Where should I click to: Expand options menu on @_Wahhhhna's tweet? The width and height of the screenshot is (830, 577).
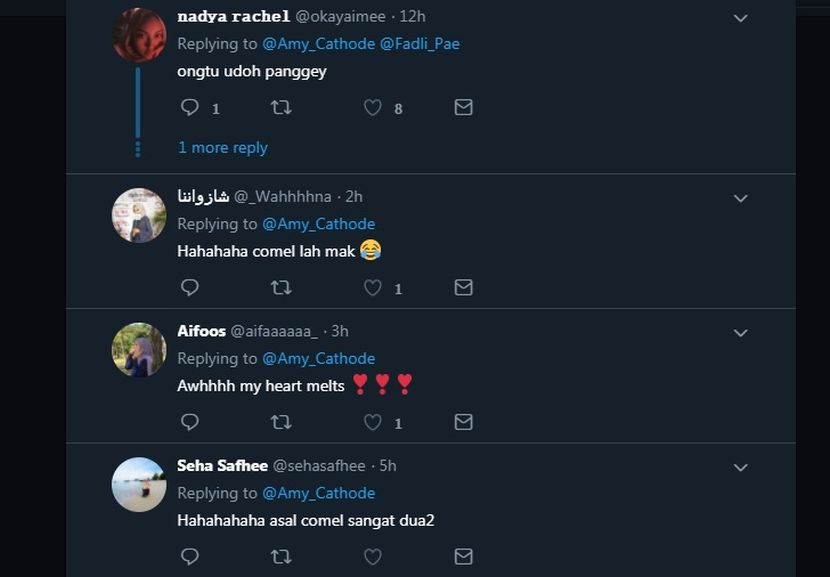point(741,198)
